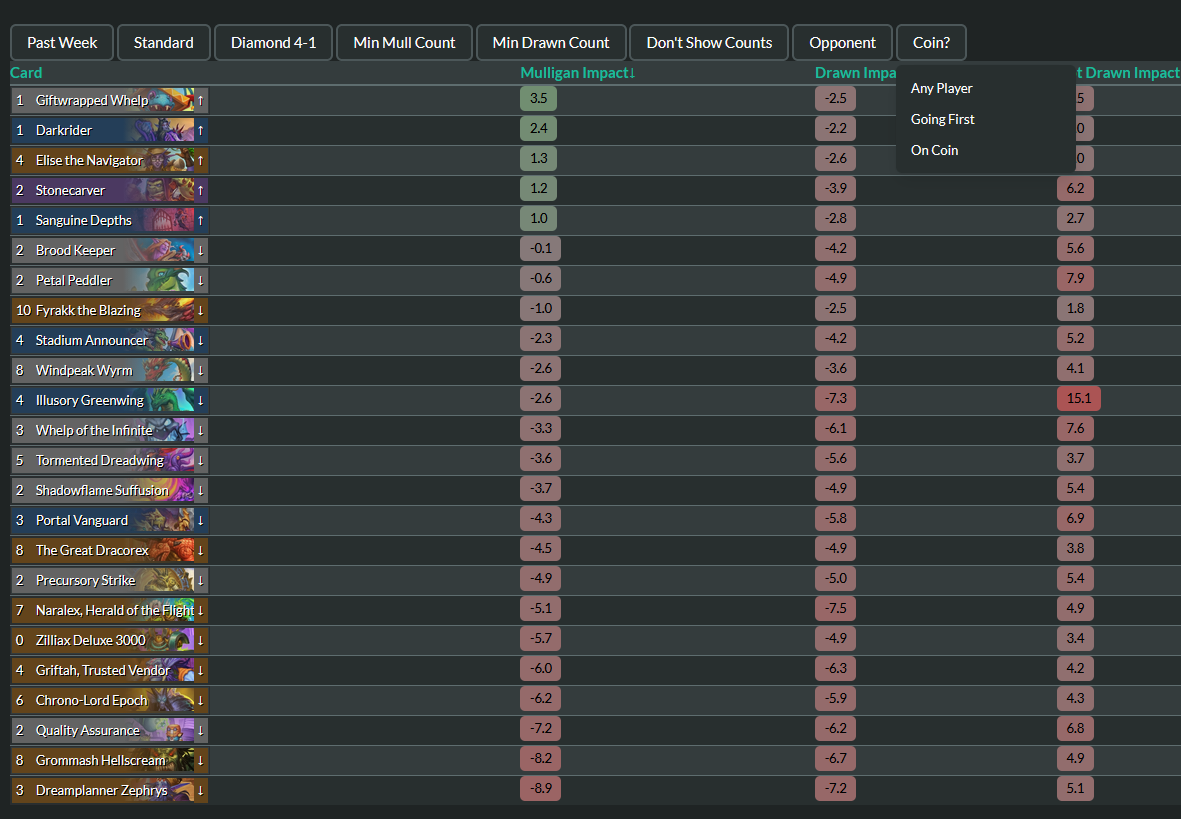The image size is (1181, 819).
Task: Click the Elise the Navigator card tile
Action: (109, 160)
